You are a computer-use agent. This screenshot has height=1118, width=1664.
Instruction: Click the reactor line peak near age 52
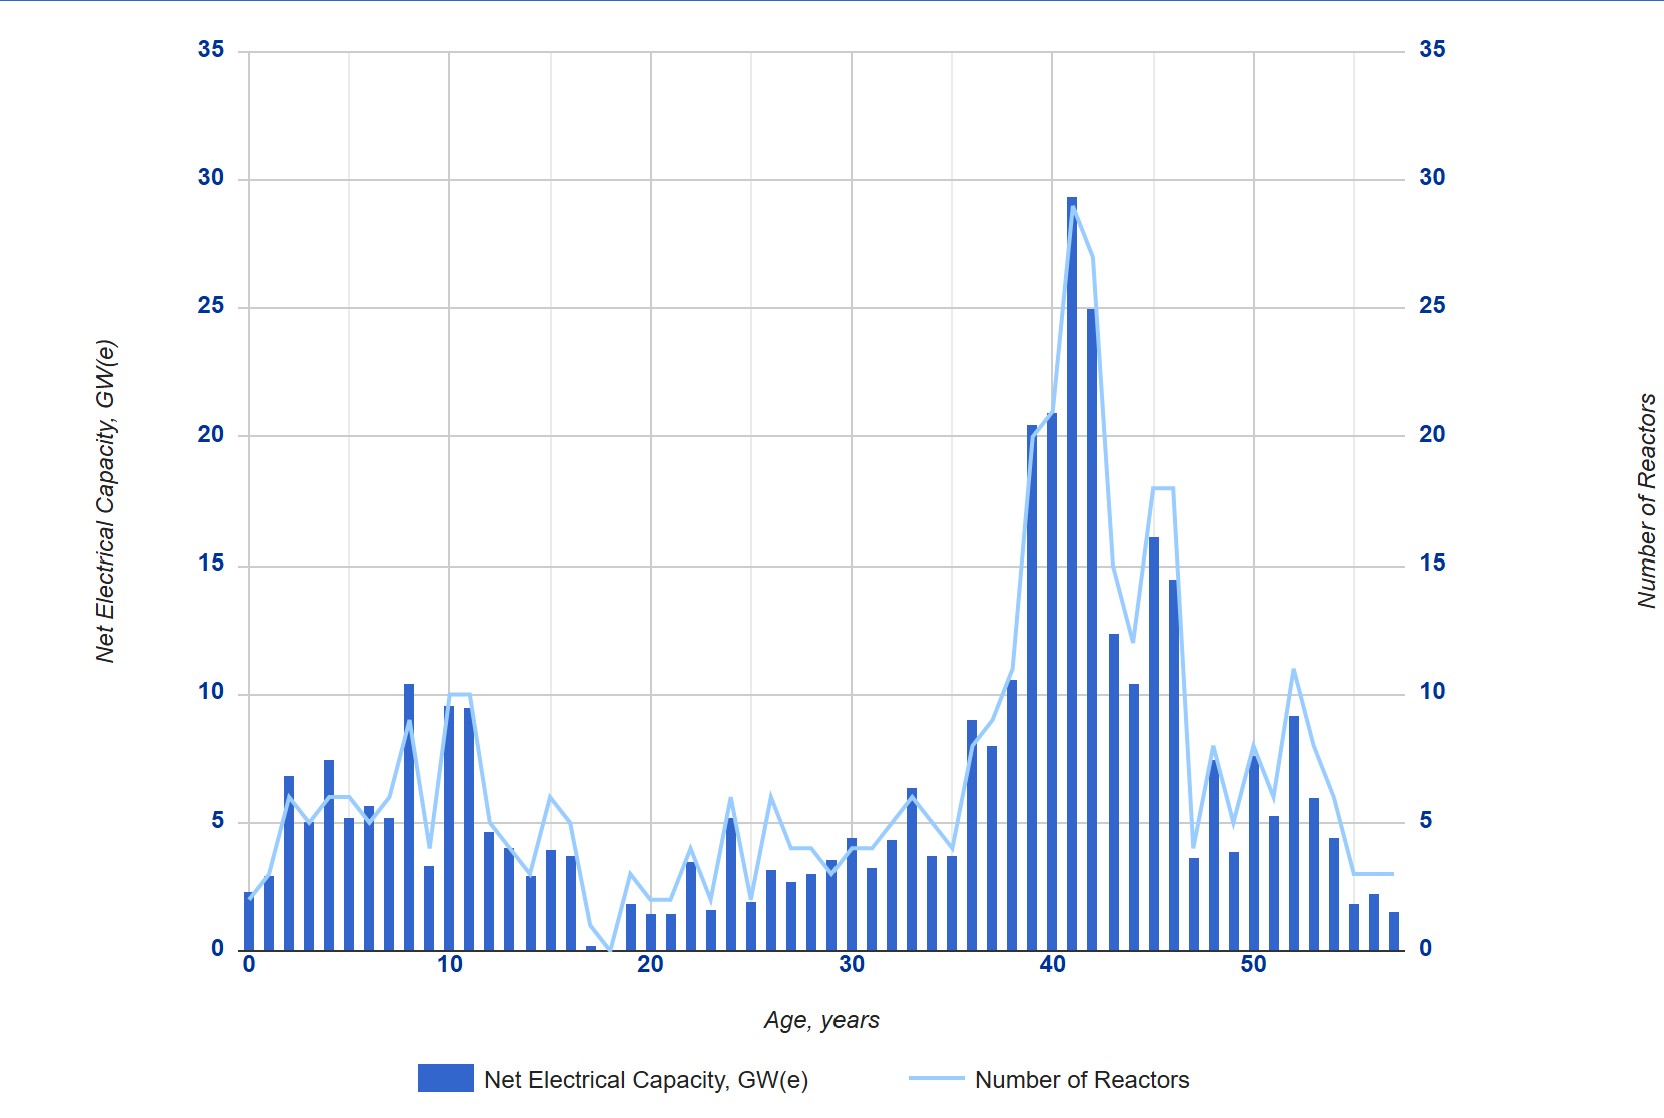pyautogui.click(x=1294, y=669)
